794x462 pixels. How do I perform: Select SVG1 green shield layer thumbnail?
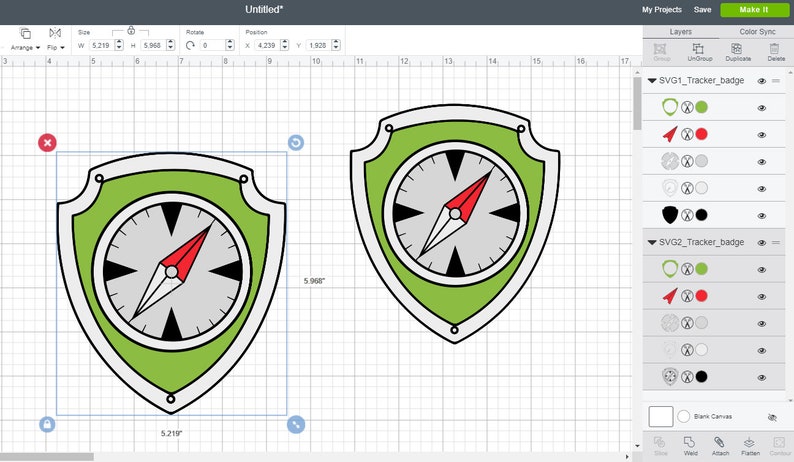(670, 107)
